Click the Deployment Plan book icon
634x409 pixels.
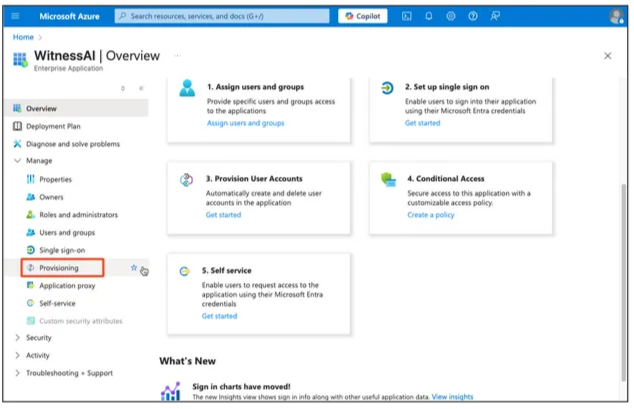pos(17,126)
